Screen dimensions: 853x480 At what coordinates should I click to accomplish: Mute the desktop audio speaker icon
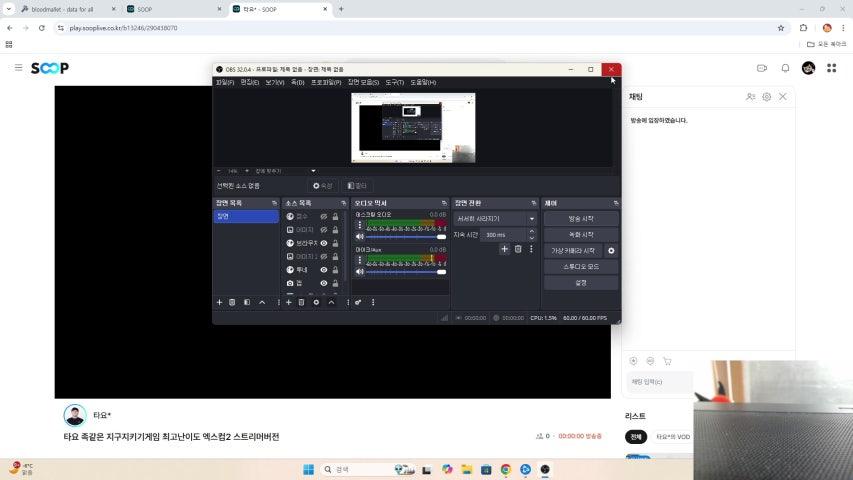click(x=360, y=237)
